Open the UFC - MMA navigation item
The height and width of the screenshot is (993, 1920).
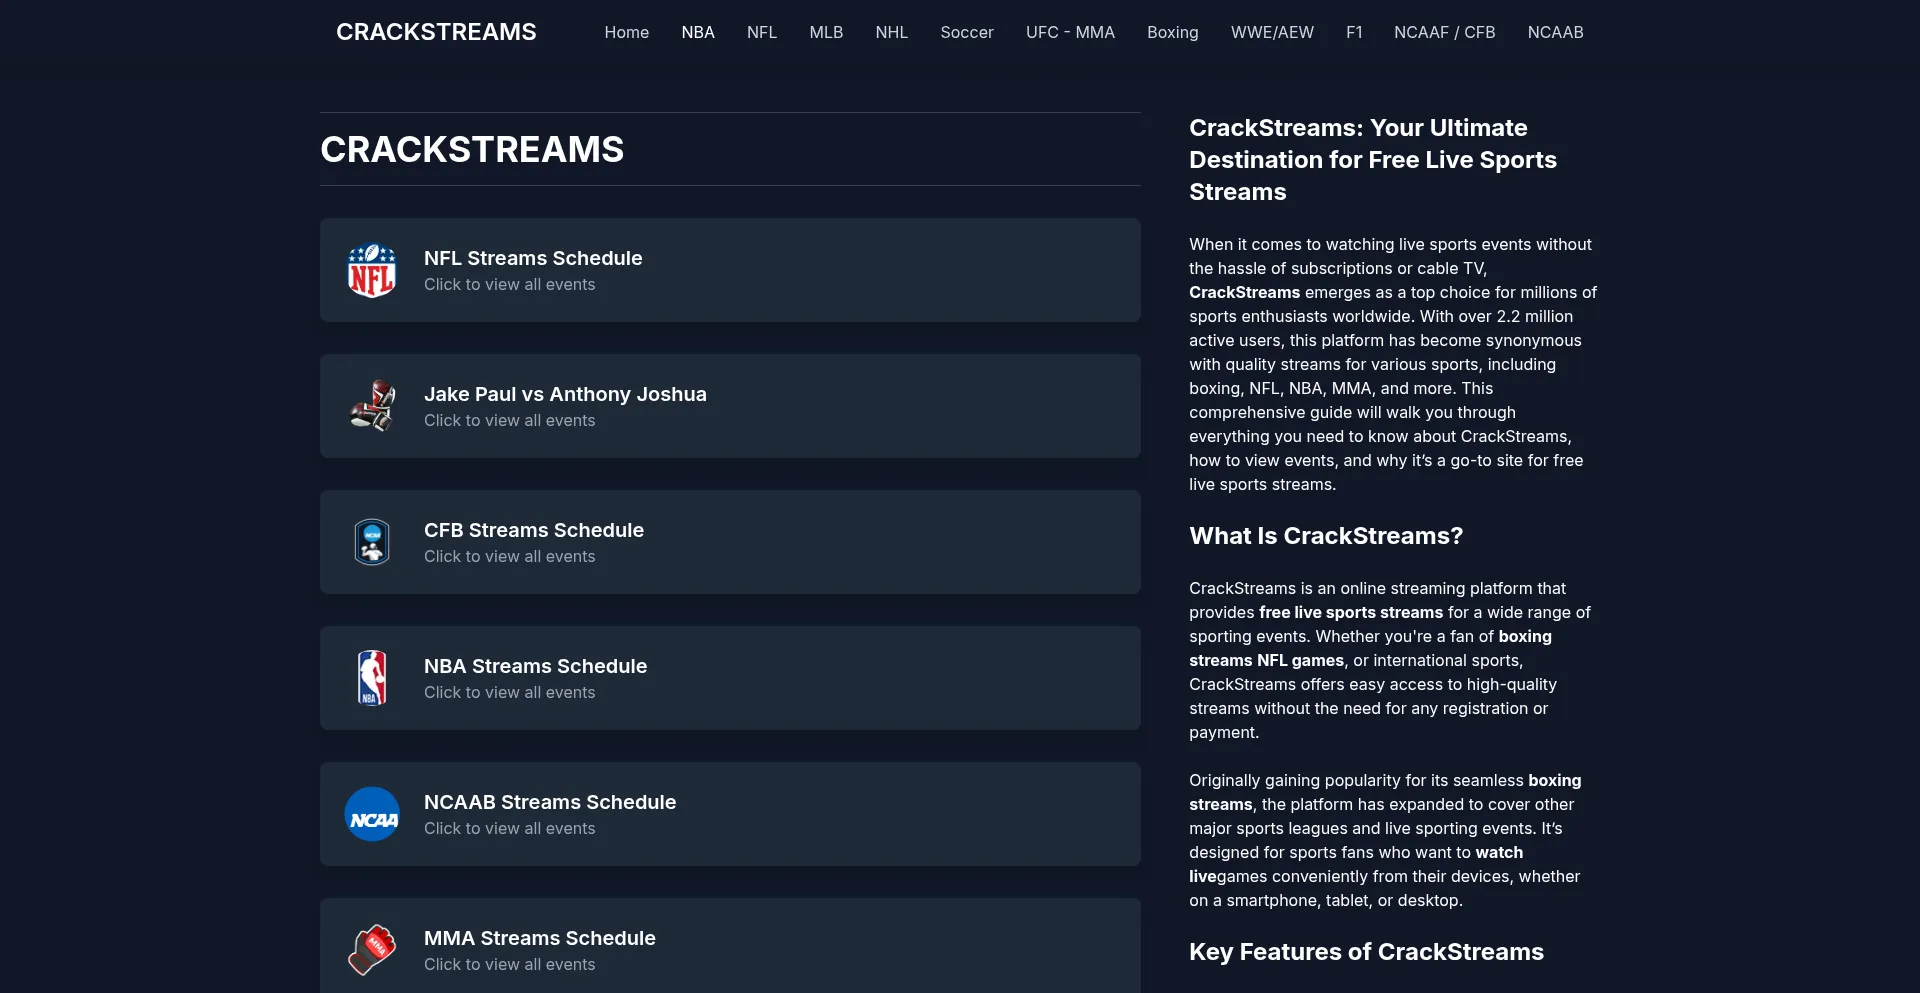pos(1069,32)
